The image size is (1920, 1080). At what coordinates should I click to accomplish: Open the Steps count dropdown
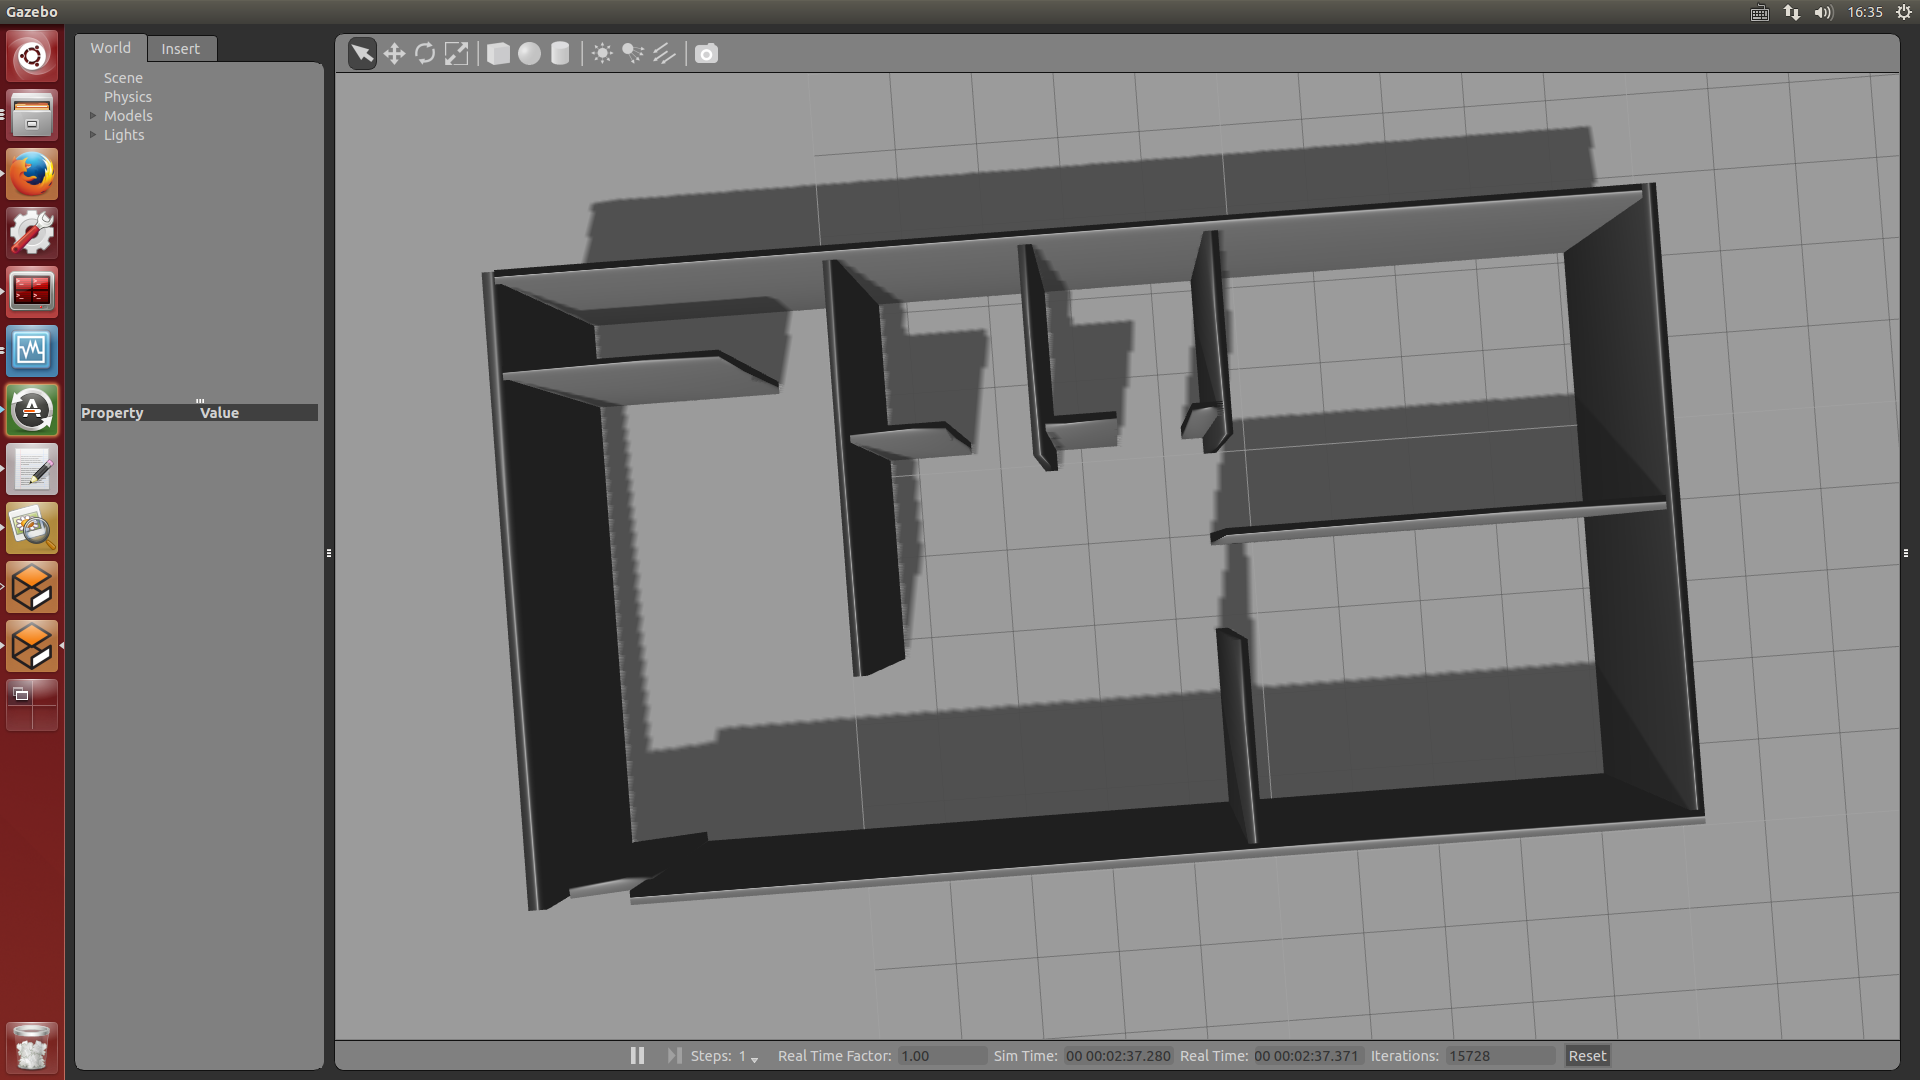click(749, 1057)
